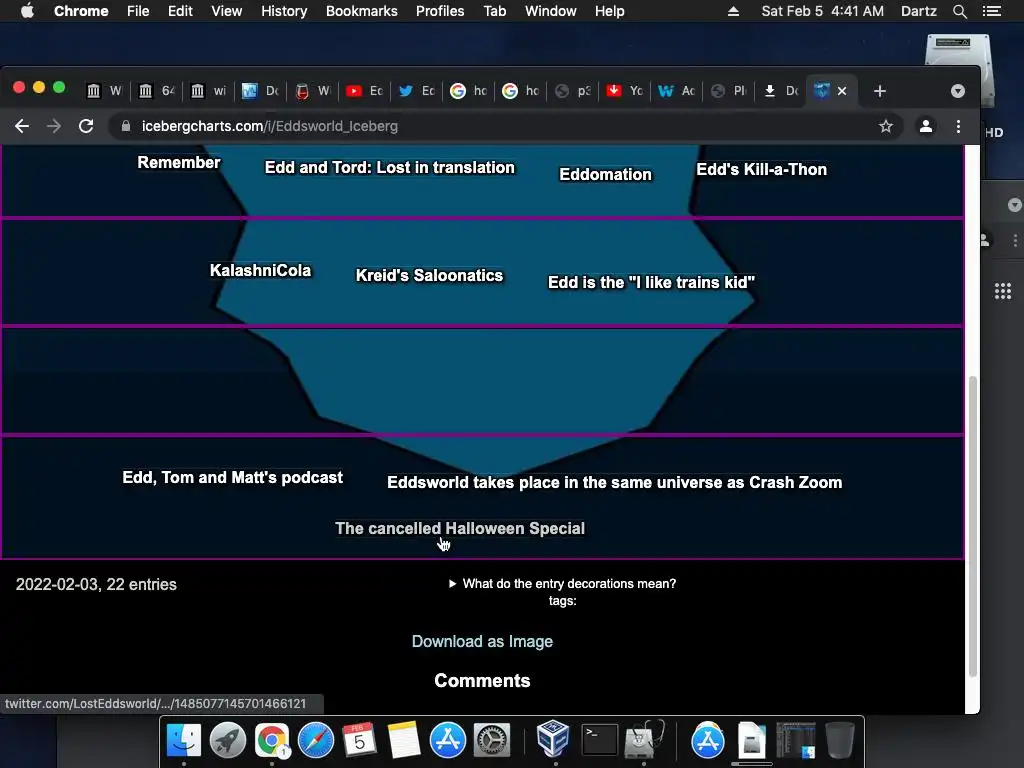The image size is (1024, 768).
Task: Open 'The cancelled Halloween Special' entry
Action: tap(460, 528)
